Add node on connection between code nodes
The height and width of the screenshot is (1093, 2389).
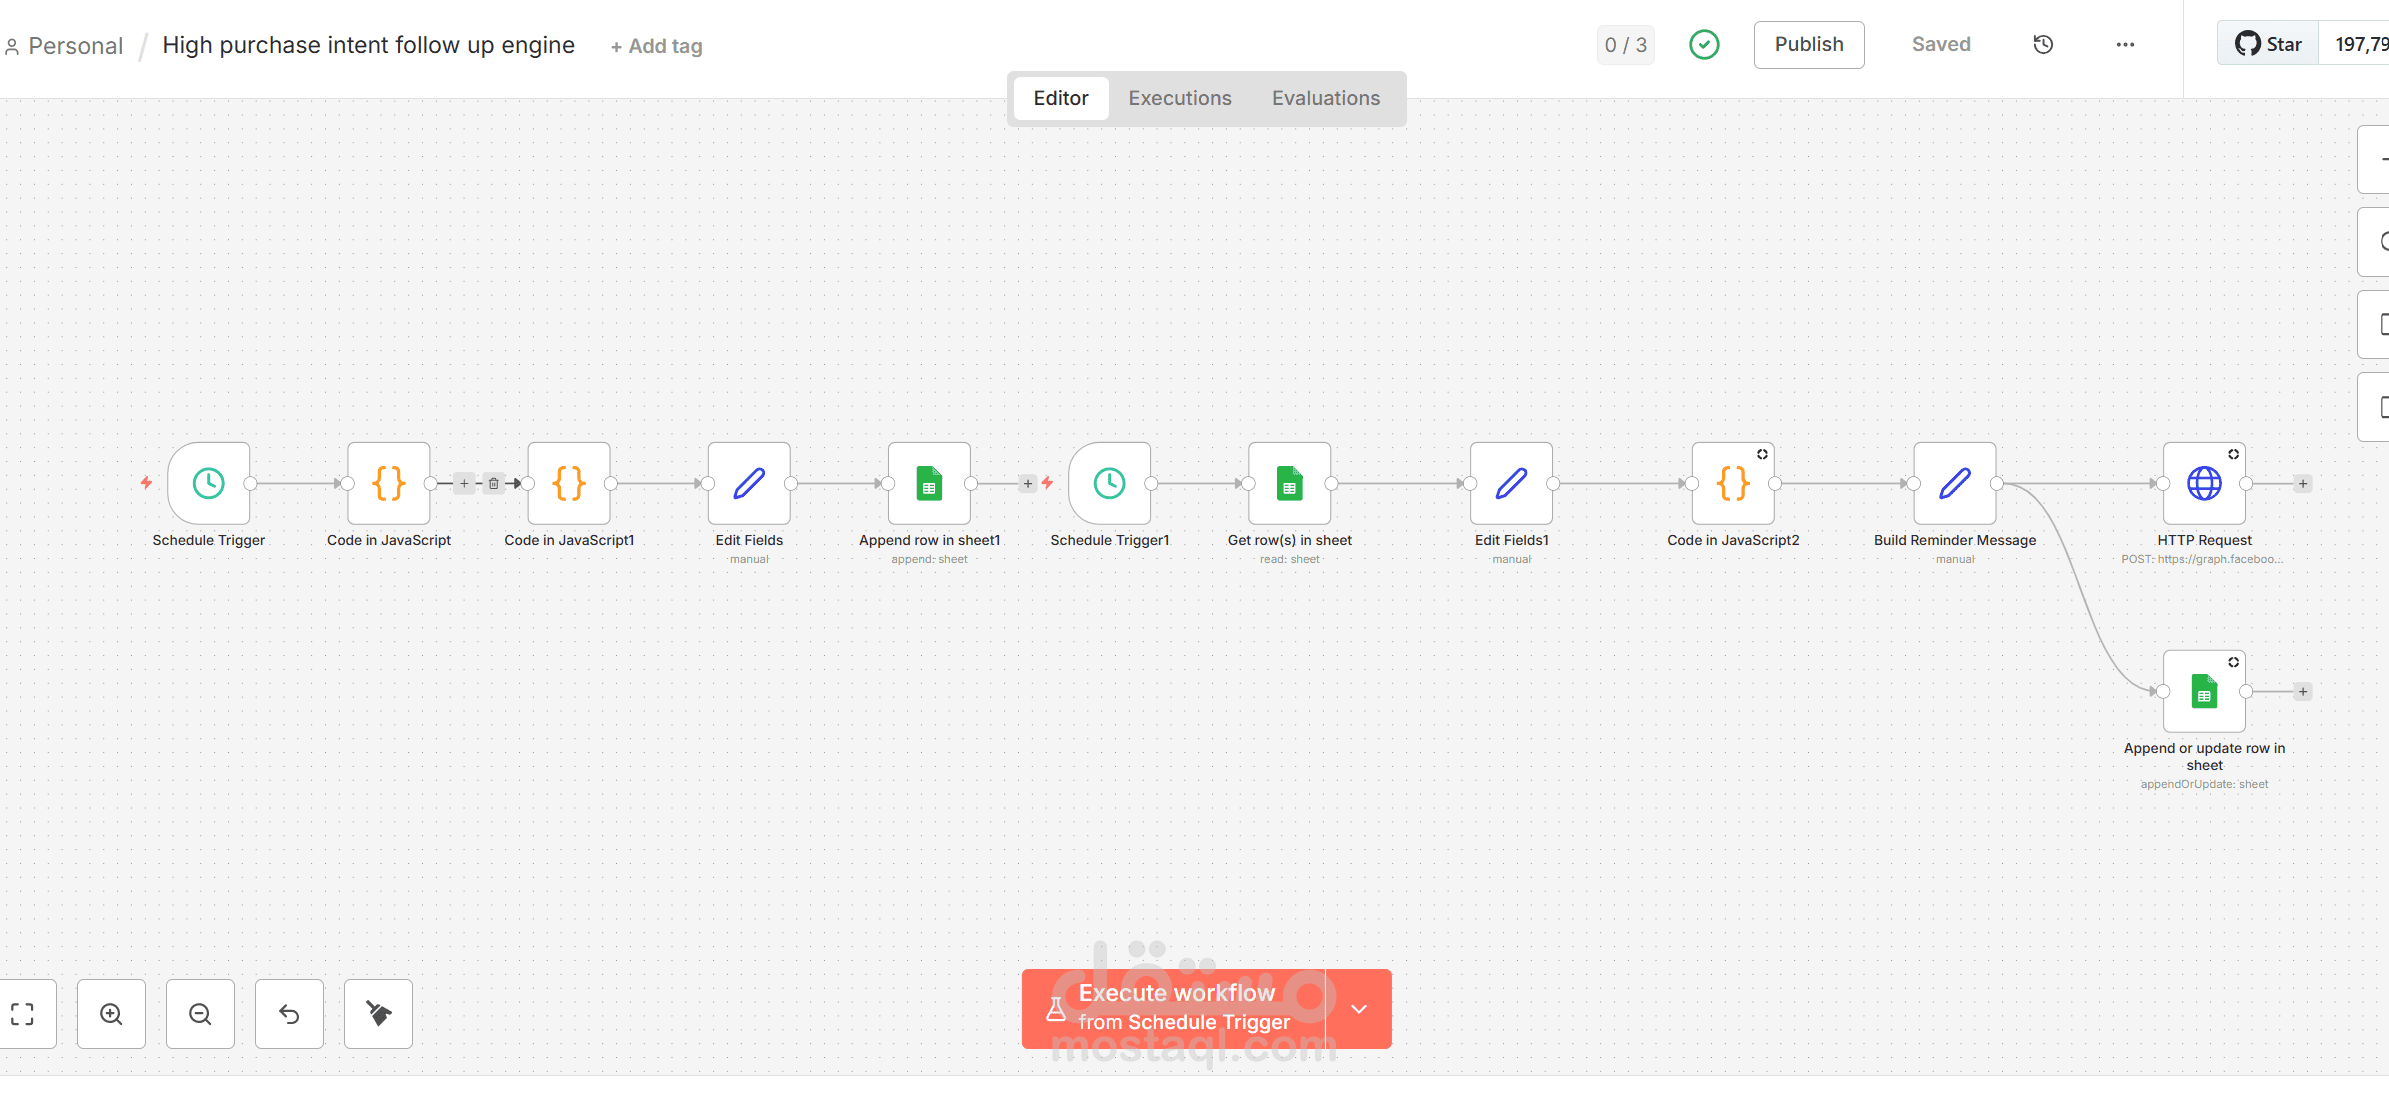[464, 483]
